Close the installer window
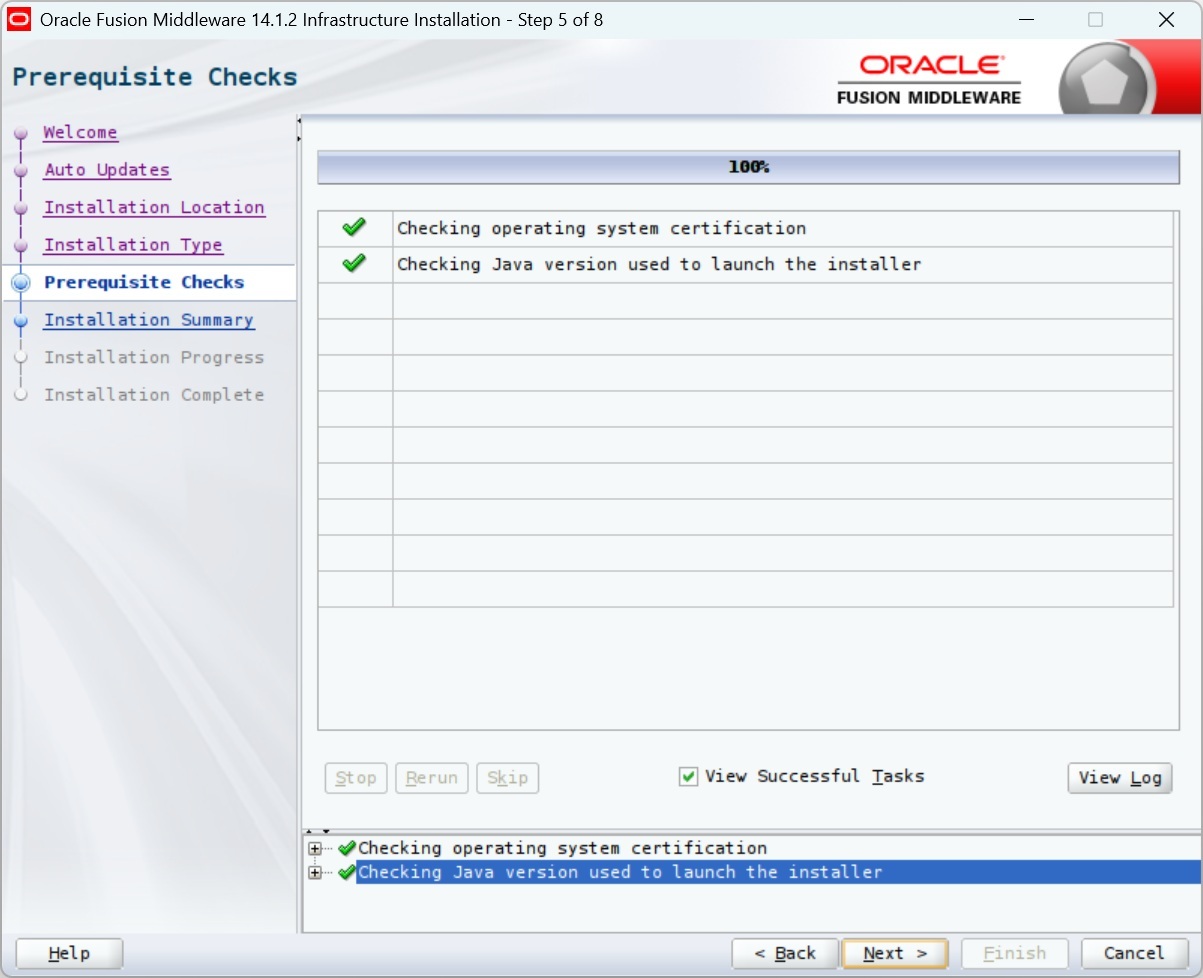This screenshot has width=1203, height=978. pyautogui.click(x=1166, y=19)
